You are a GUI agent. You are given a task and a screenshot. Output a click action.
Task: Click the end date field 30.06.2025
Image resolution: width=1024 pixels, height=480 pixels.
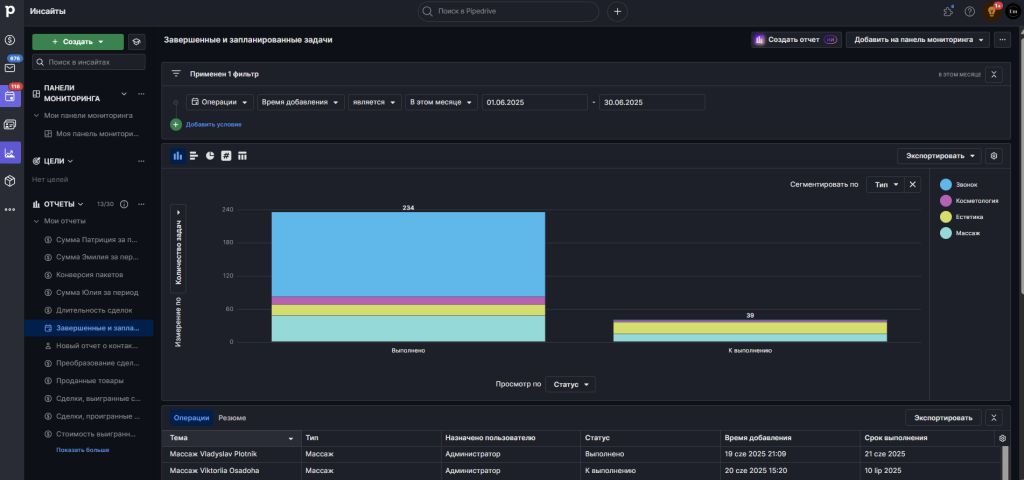(x=651, y=102)
